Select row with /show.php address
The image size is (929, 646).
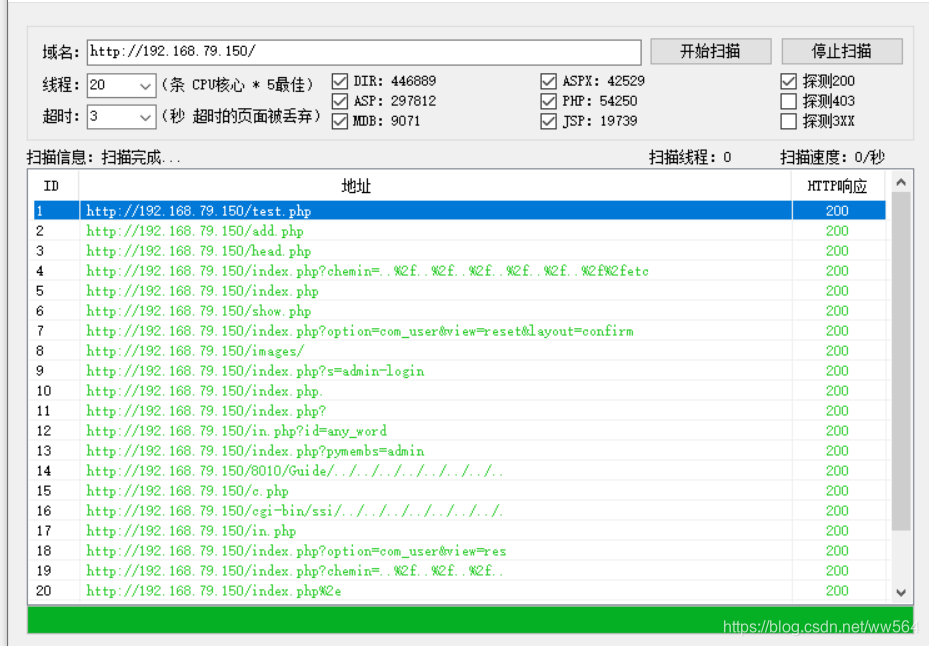pos(459,311)
